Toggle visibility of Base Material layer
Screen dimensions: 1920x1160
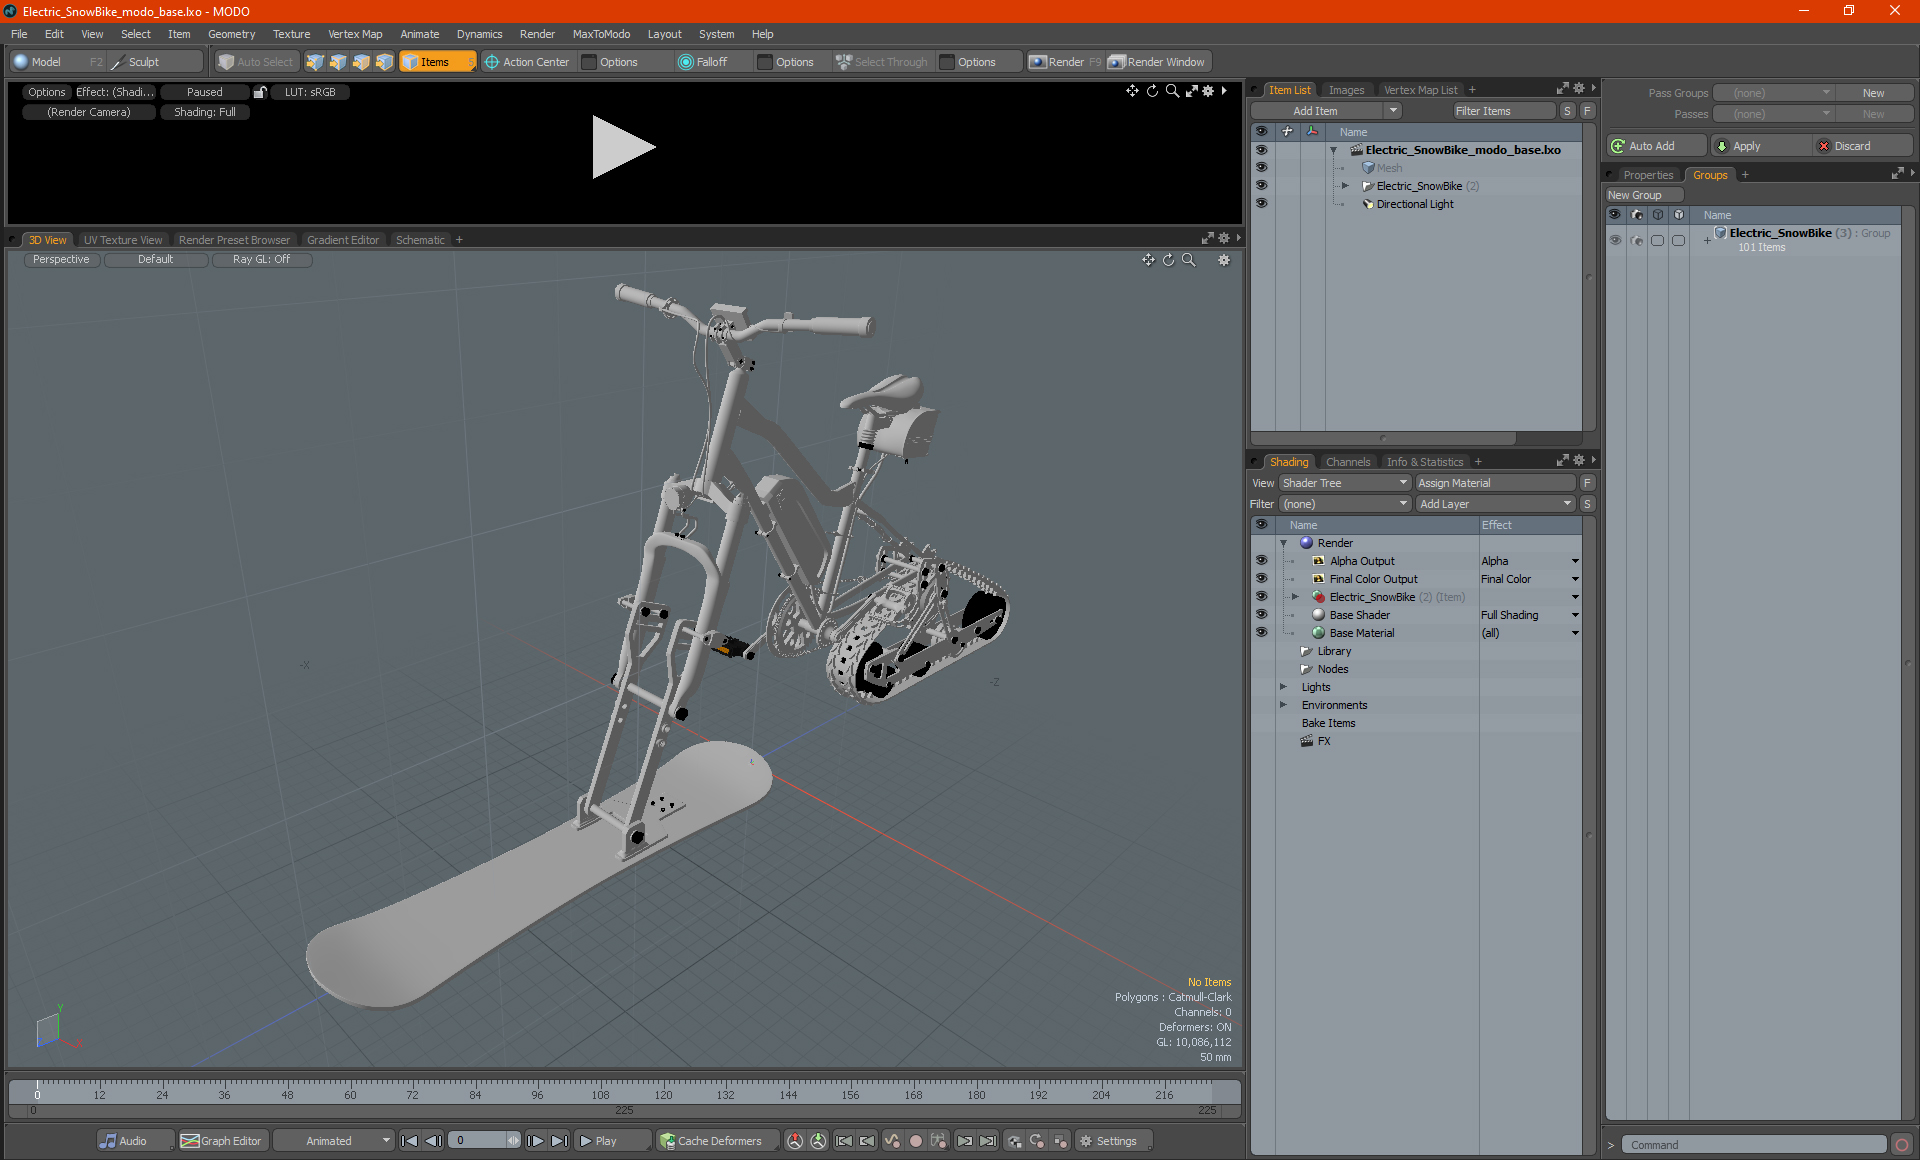tap(1261, 633)
